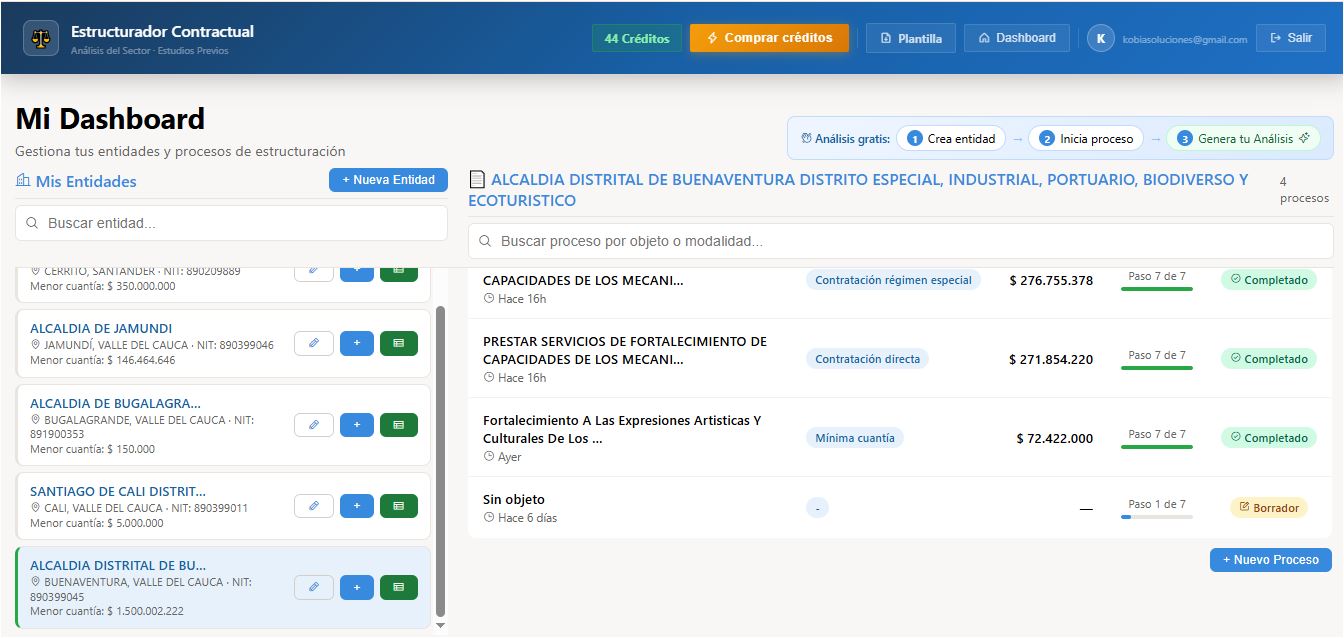Click the document icon beside entity title
This screenshot has width=1344, height=638.
tap(477, 180)
